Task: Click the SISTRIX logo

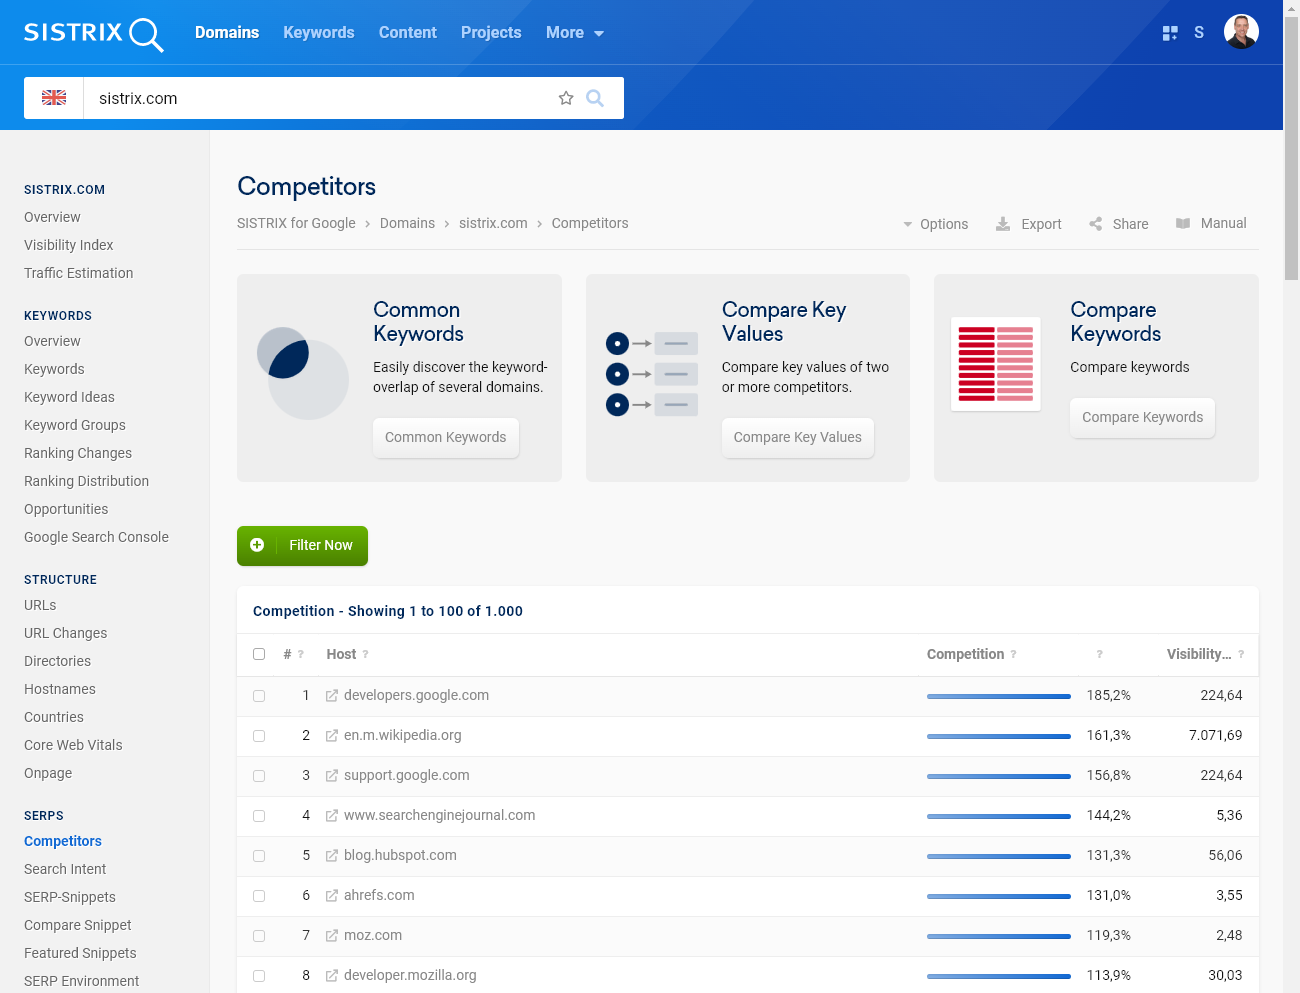Action: 93,33
